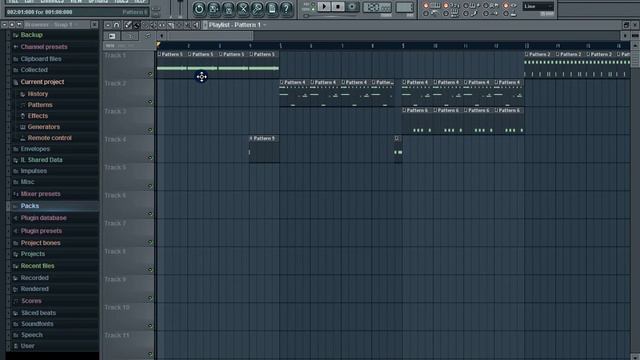The image size is (640, 360).
Task: Click the Stop transport button
Action: (338, 7)
